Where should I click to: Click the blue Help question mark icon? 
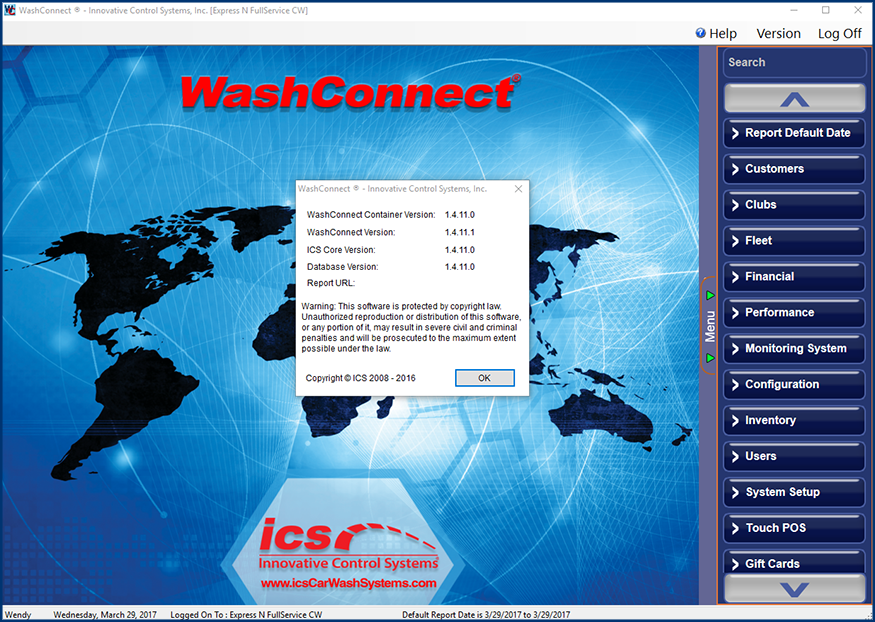[701, 33]
